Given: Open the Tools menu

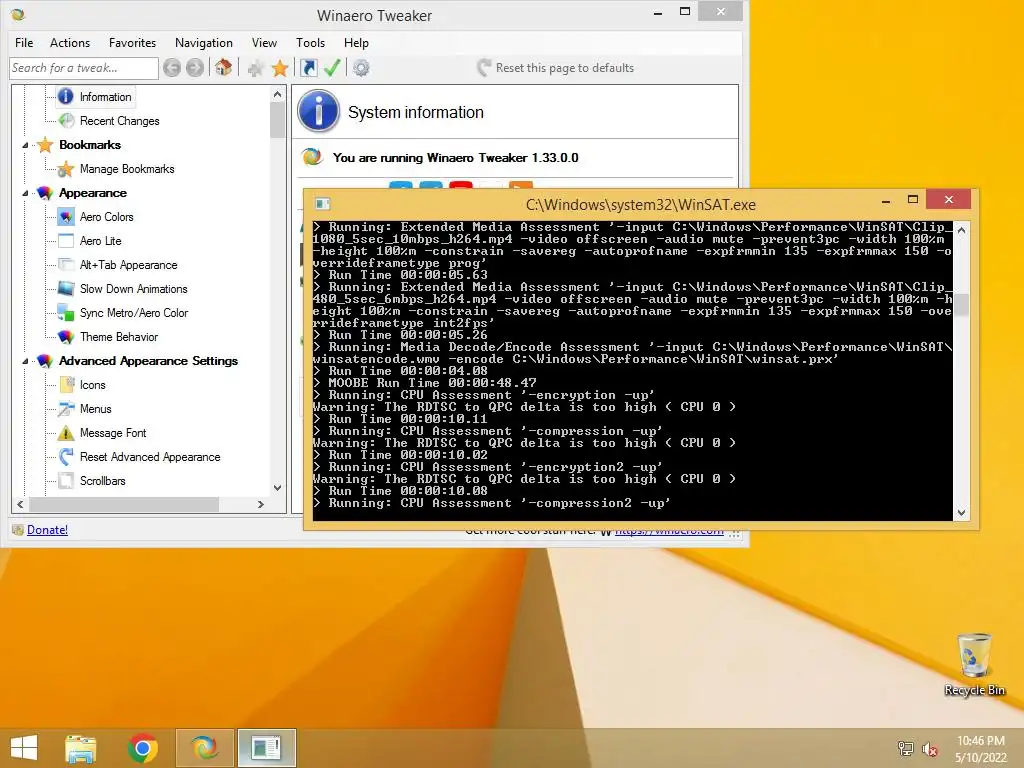Looking at the screenshot, I should point(310,42).
